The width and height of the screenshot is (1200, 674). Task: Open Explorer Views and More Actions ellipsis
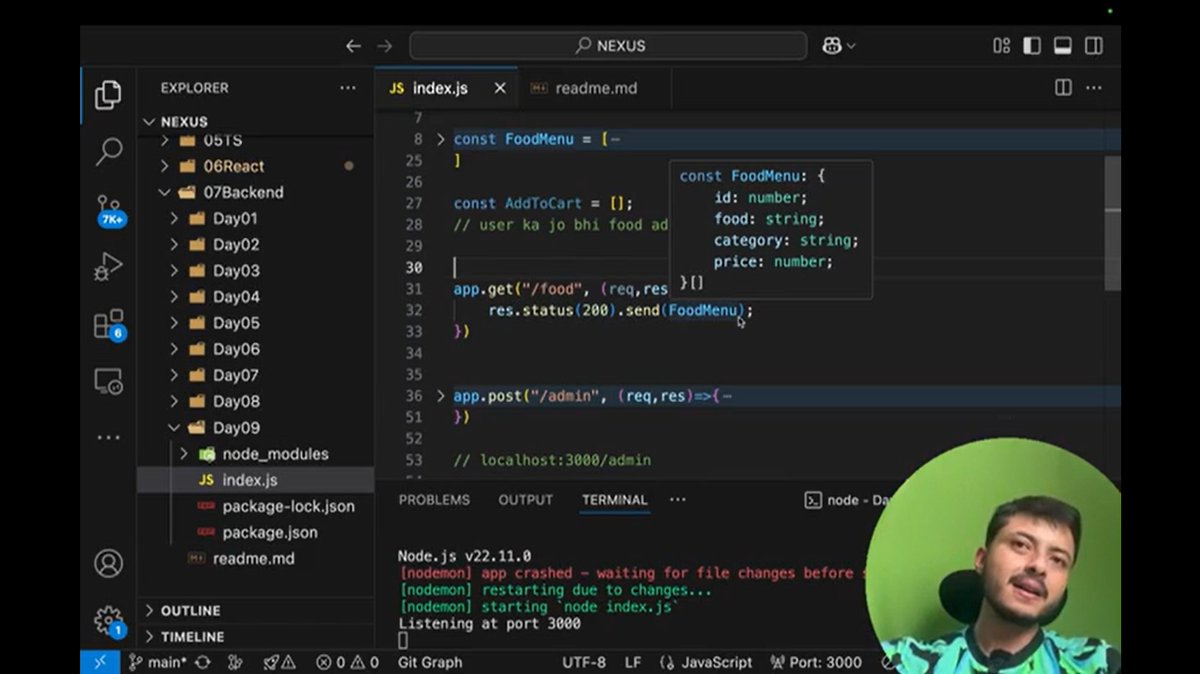[x=347, y=88]
